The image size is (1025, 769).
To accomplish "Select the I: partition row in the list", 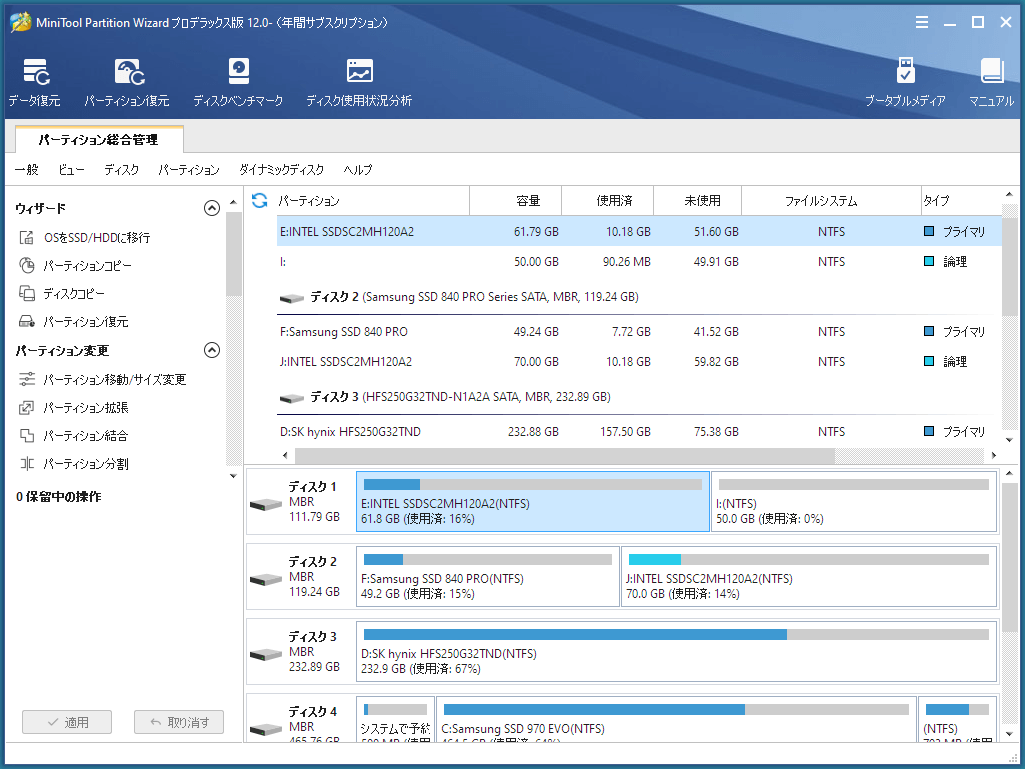I will point(639,262).
